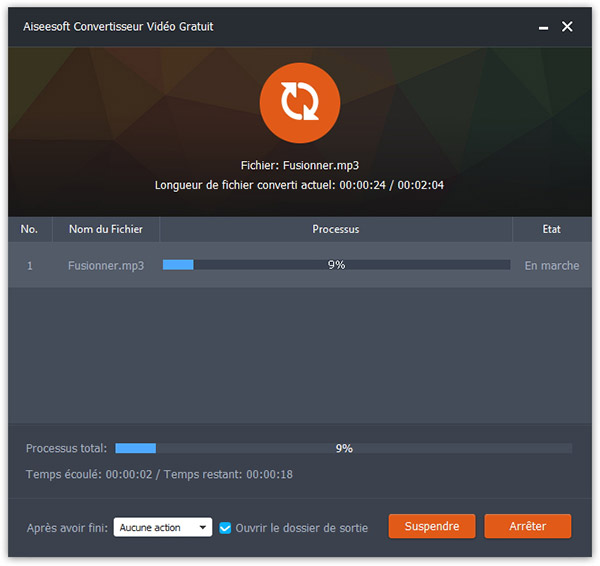Screen dimensions: 600x566
Task: Stop conversion with the Arrêter button
Action: point(528,526)
